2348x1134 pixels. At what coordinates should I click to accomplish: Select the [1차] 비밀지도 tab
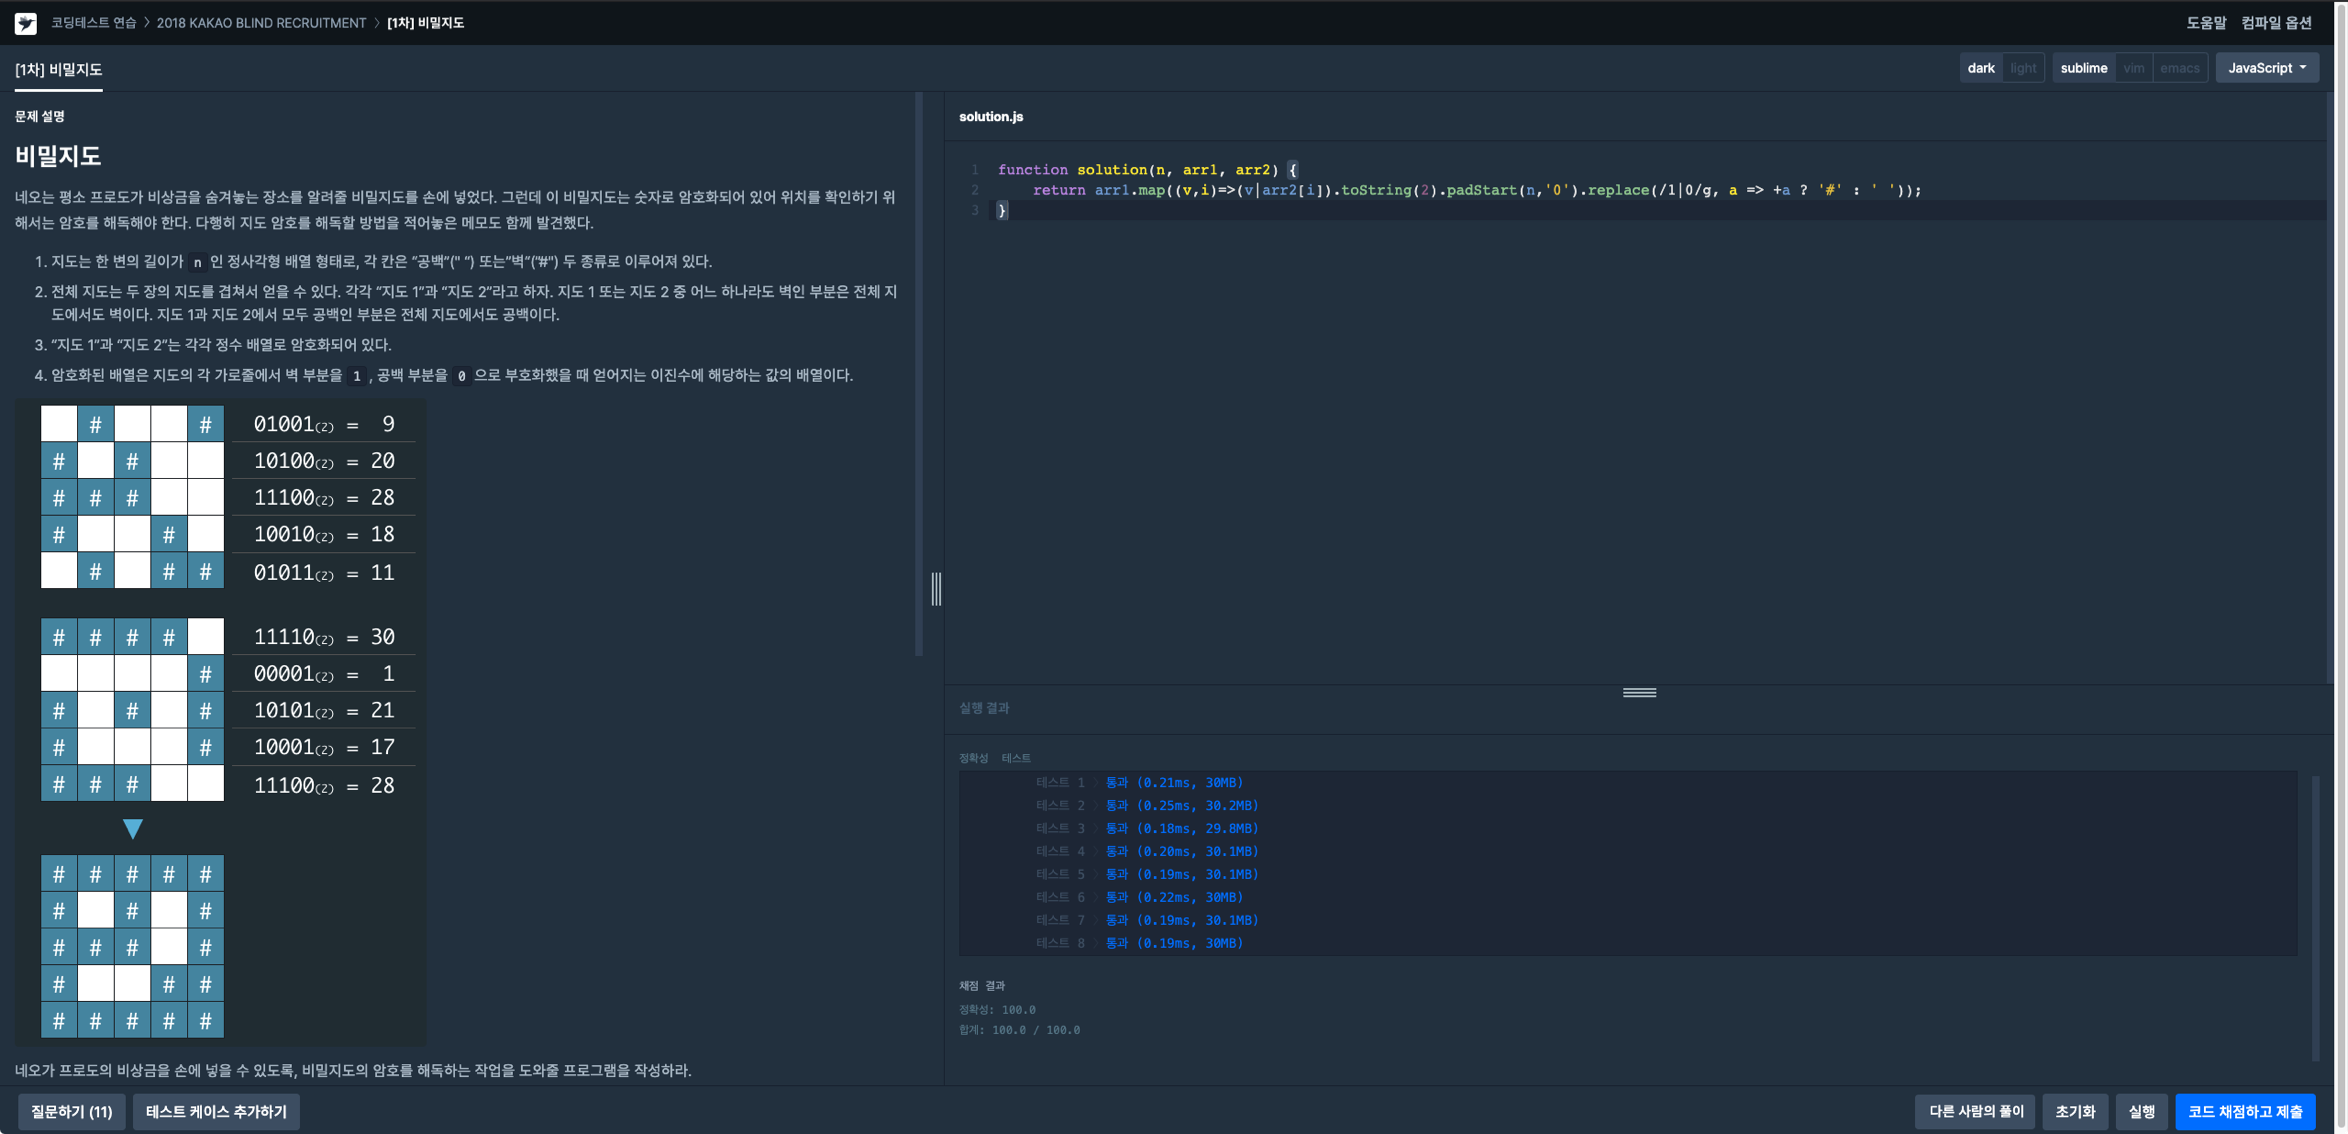click(x=58, y=69)
